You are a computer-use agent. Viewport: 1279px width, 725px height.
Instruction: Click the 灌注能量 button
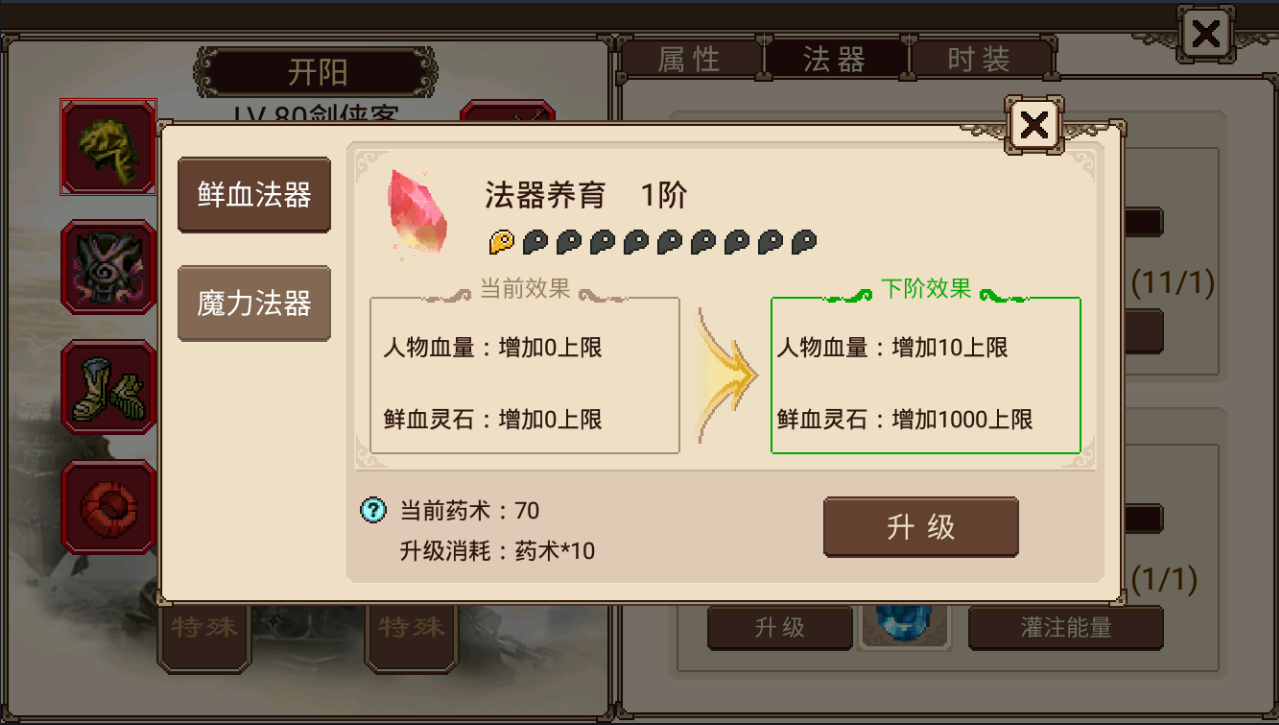pos(1066,628)
